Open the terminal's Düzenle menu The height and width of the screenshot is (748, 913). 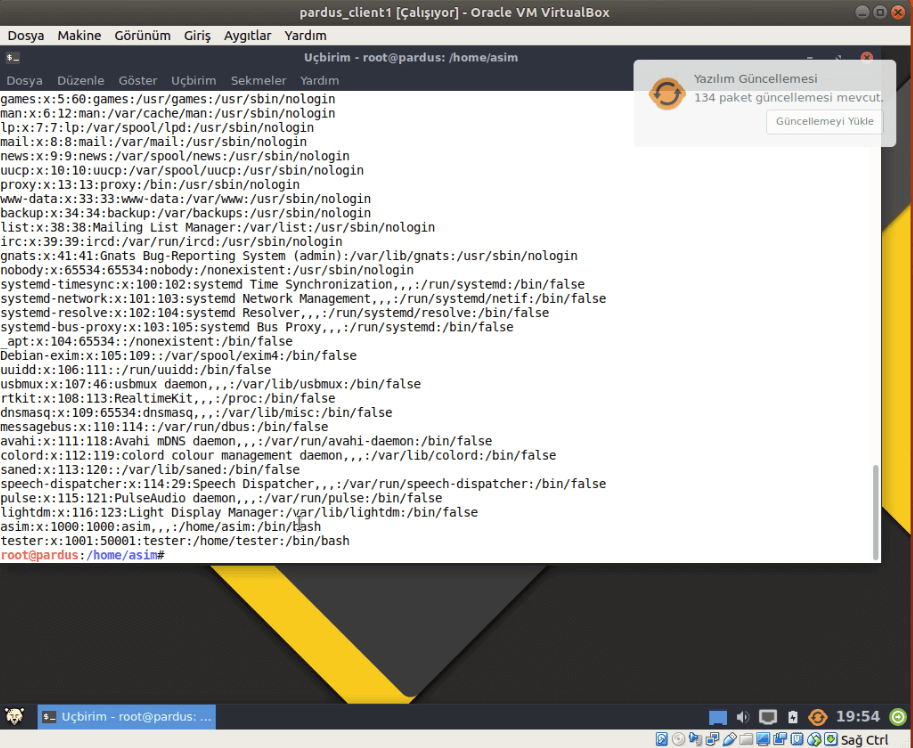pyautogui.click(x=80, y=80)
